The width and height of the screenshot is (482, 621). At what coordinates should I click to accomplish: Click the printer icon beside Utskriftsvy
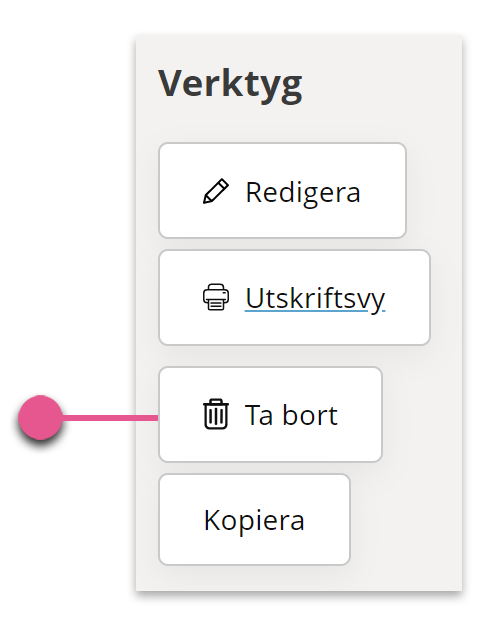216,297
